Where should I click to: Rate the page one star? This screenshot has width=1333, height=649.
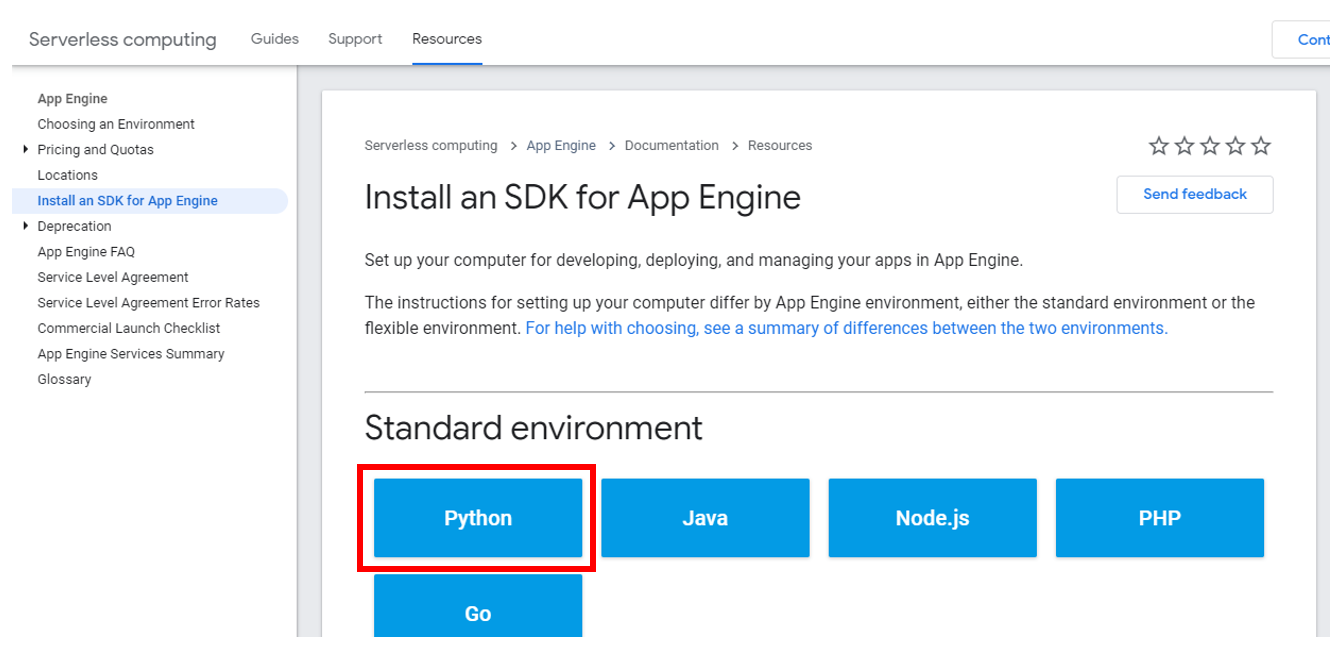pos(1159,146)
